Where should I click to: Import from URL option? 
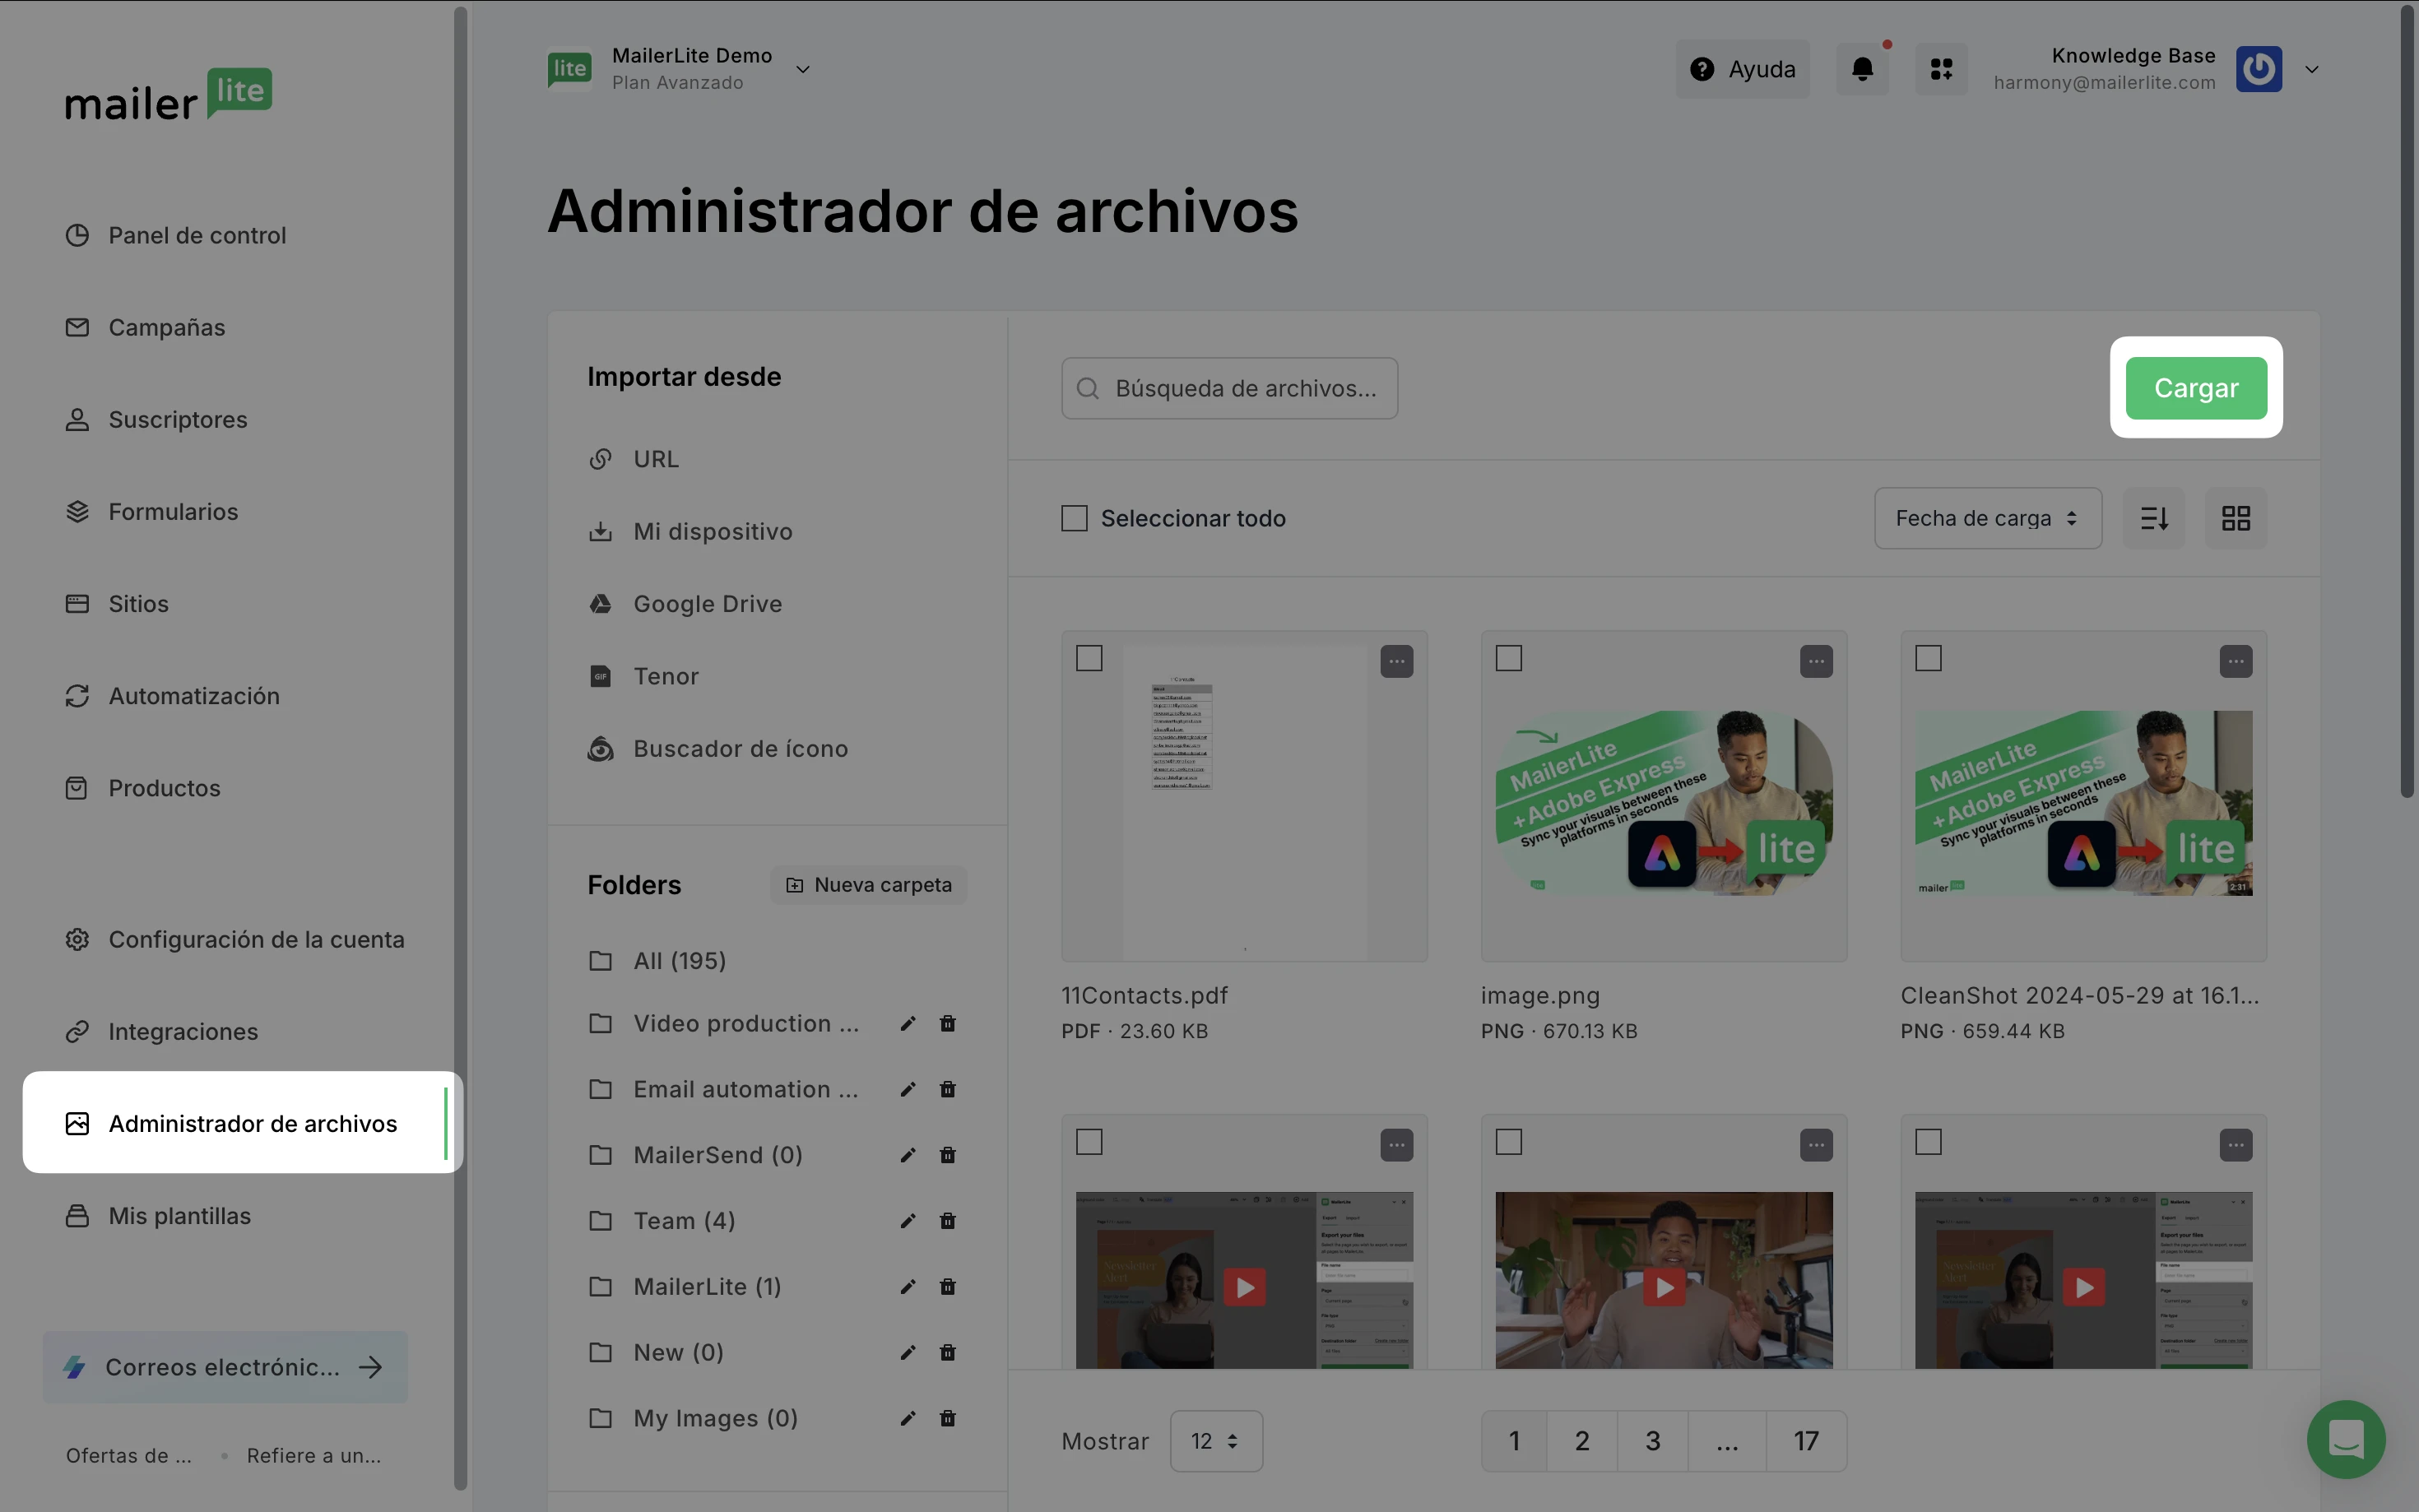tap(634, 459)
